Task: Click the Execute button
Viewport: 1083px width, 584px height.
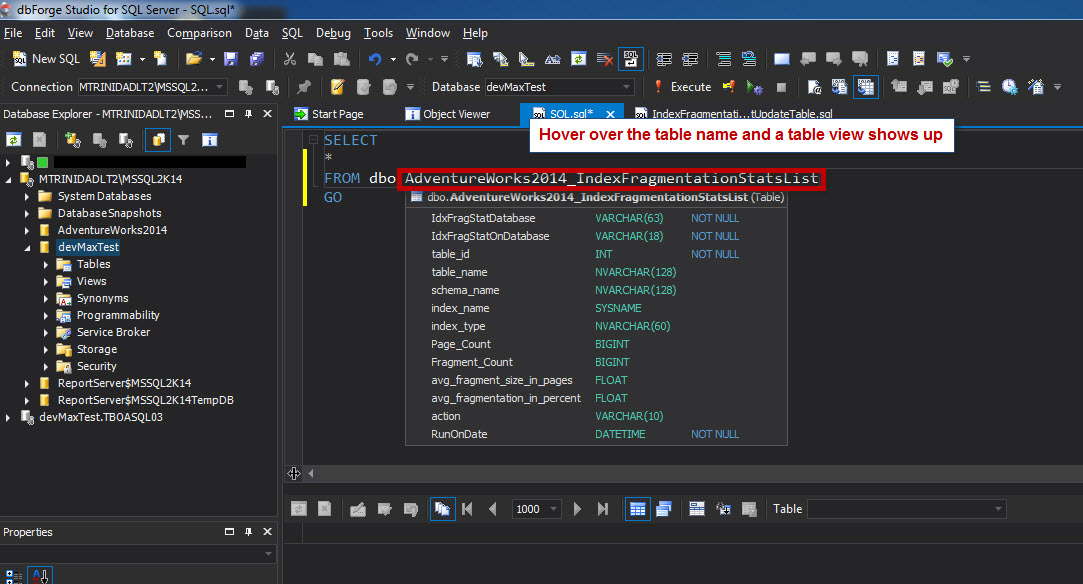Action: [x=682, y=87]
